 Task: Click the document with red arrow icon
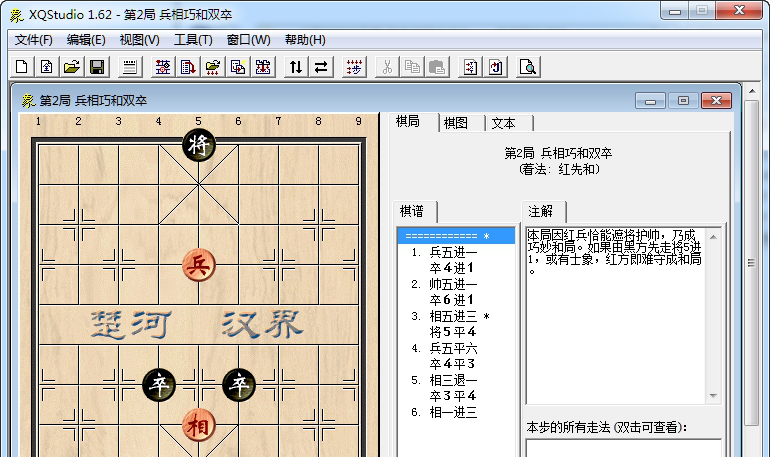coord(188,67)
